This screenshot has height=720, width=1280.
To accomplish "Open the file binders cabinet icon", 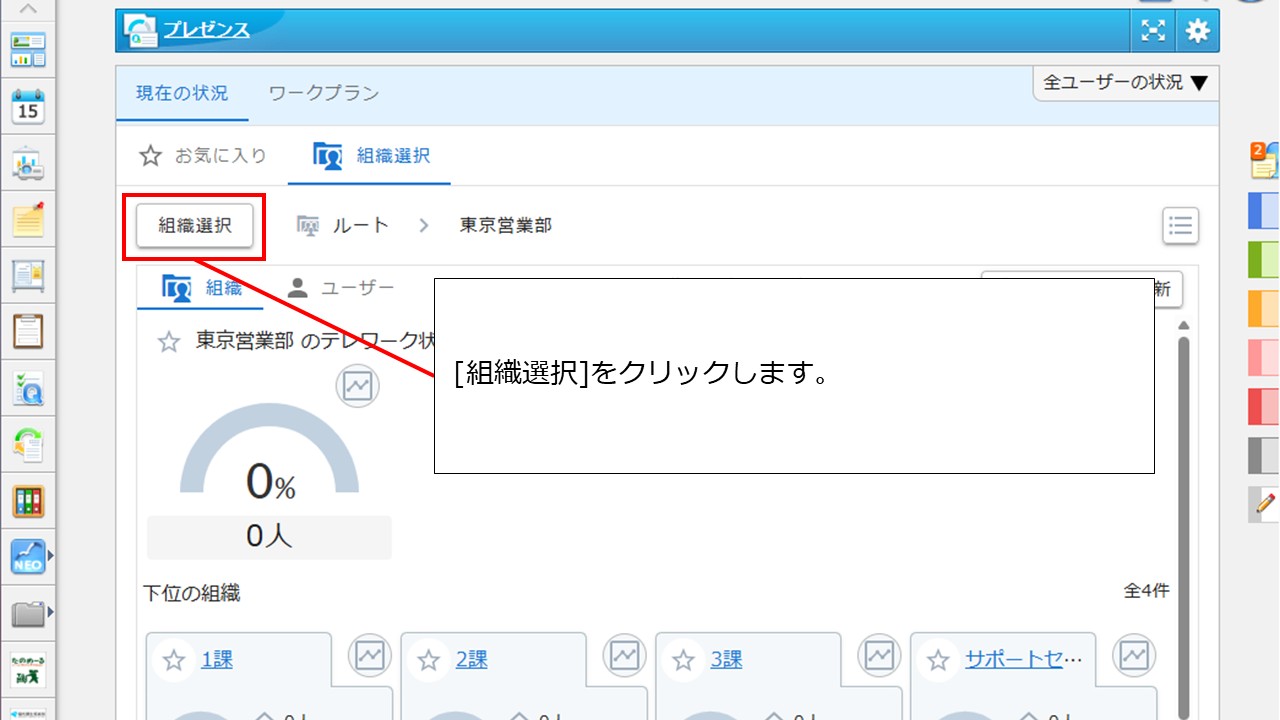I will (x=28, y=500).
